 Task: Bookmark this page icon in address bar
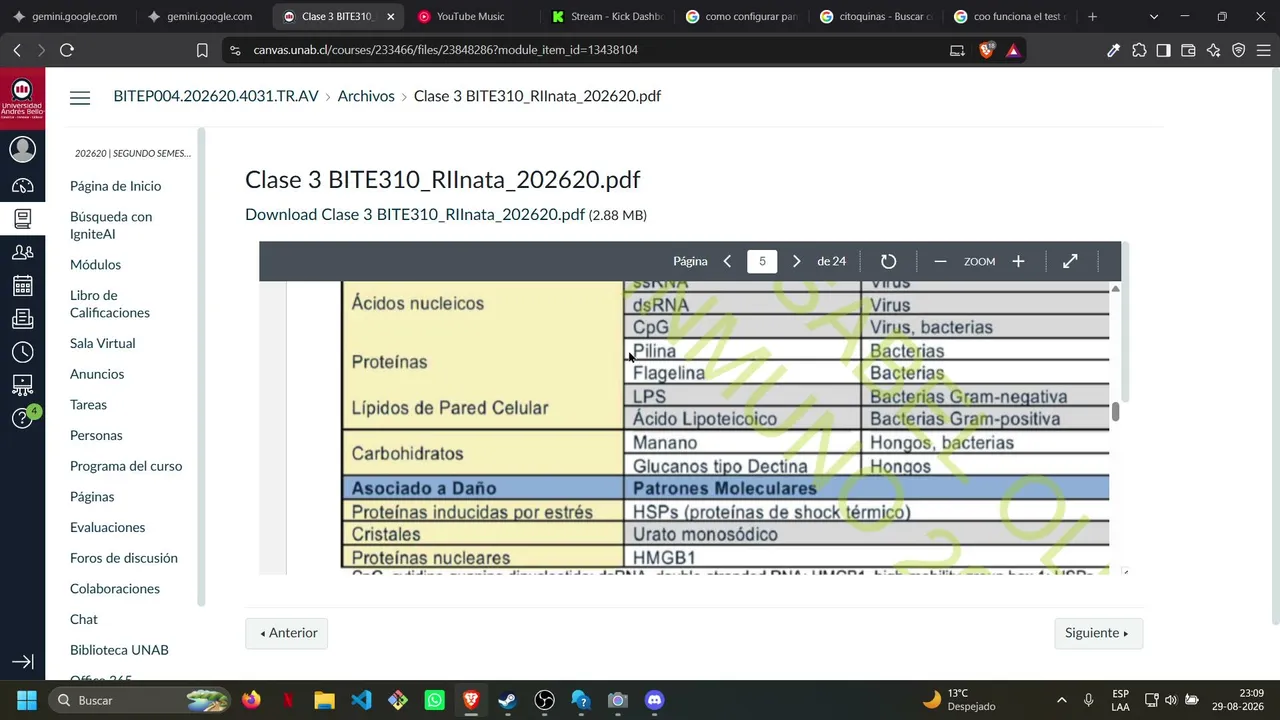[202, 50]
